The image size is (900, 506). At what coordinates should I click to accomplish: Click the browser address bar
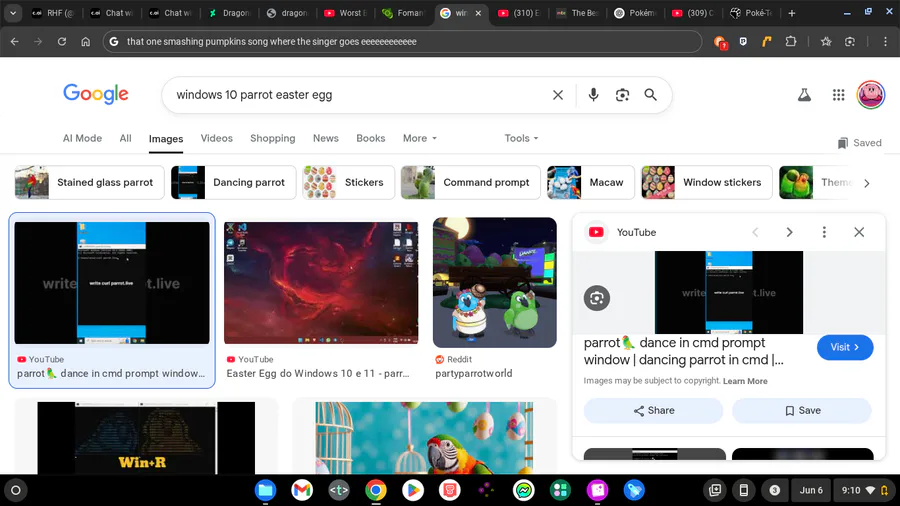[402, 41]
